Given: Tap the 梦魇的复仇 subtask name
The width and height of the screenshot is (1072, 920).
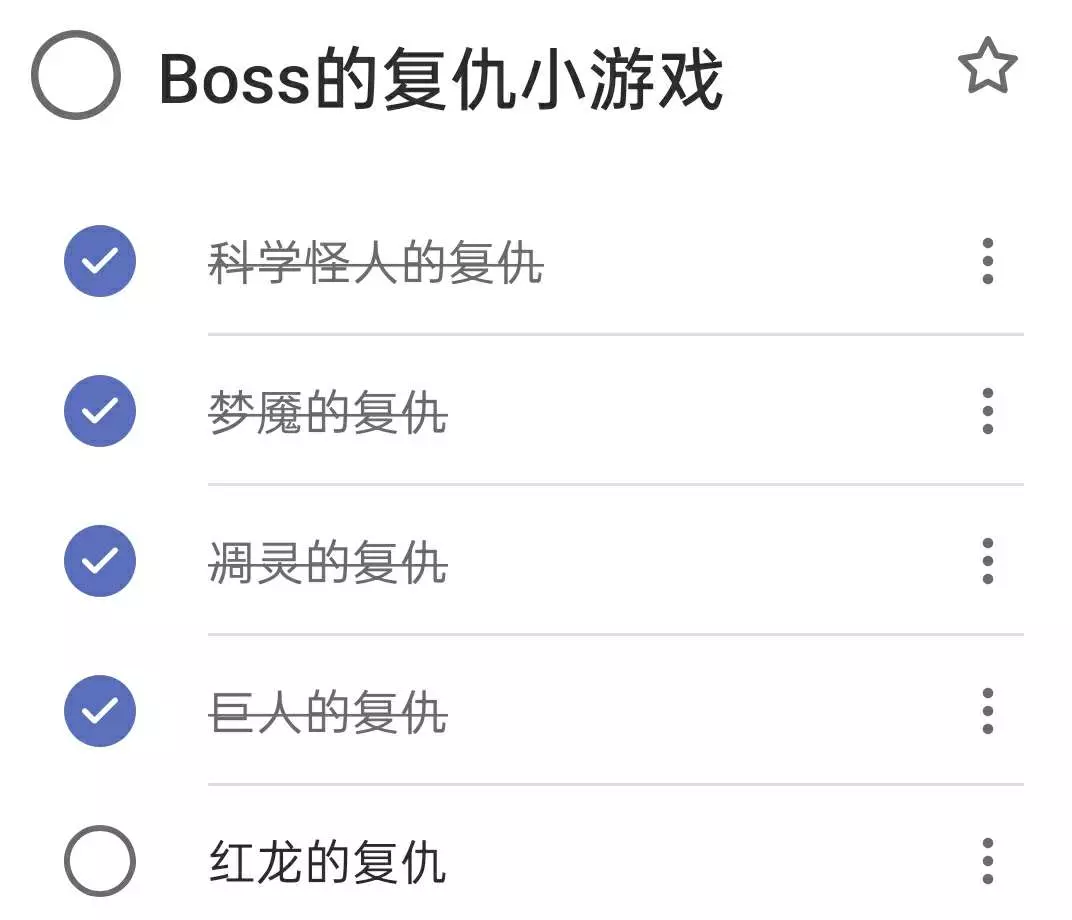Looking at the screenshot, I should tap(327, 413).
